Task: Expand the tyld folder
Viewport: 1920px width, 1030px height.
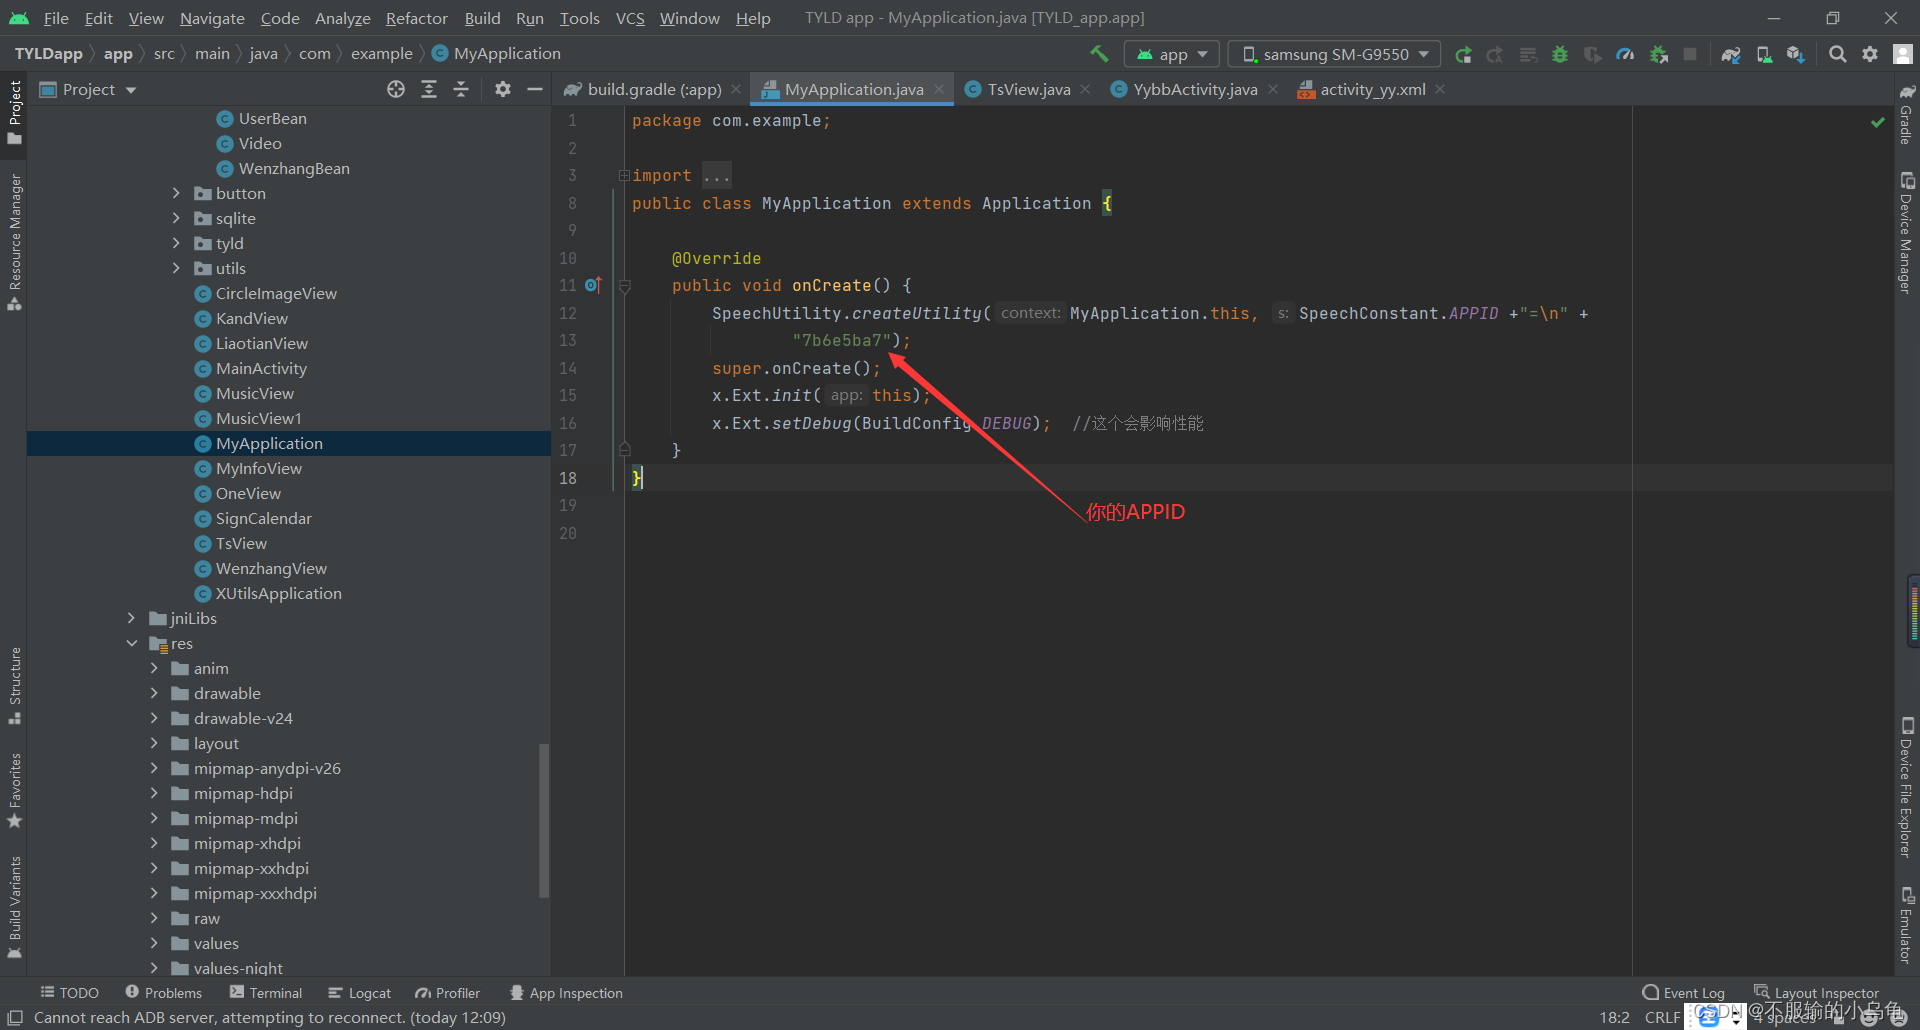Action: coord(176,243)
